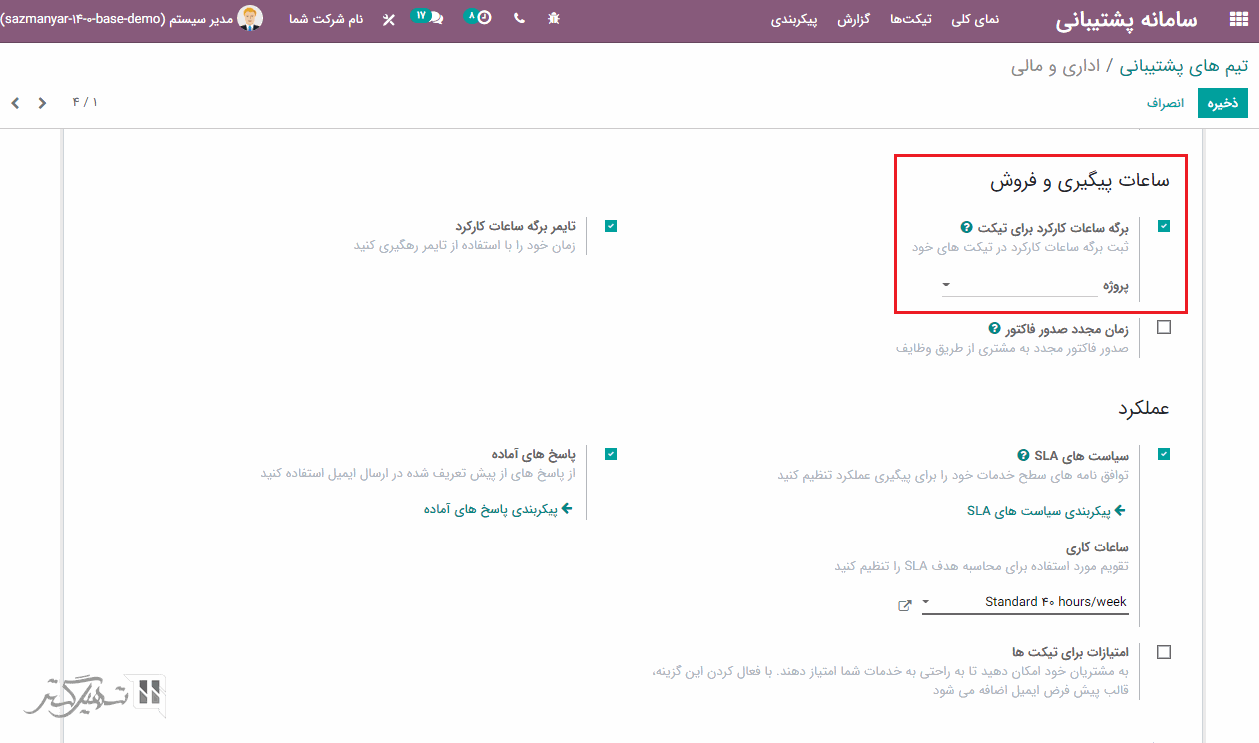1259x743 pixels.
Task: Open the ساعات کاری Standard 40 hours/week dropdown
Action: click(1025, 602)
